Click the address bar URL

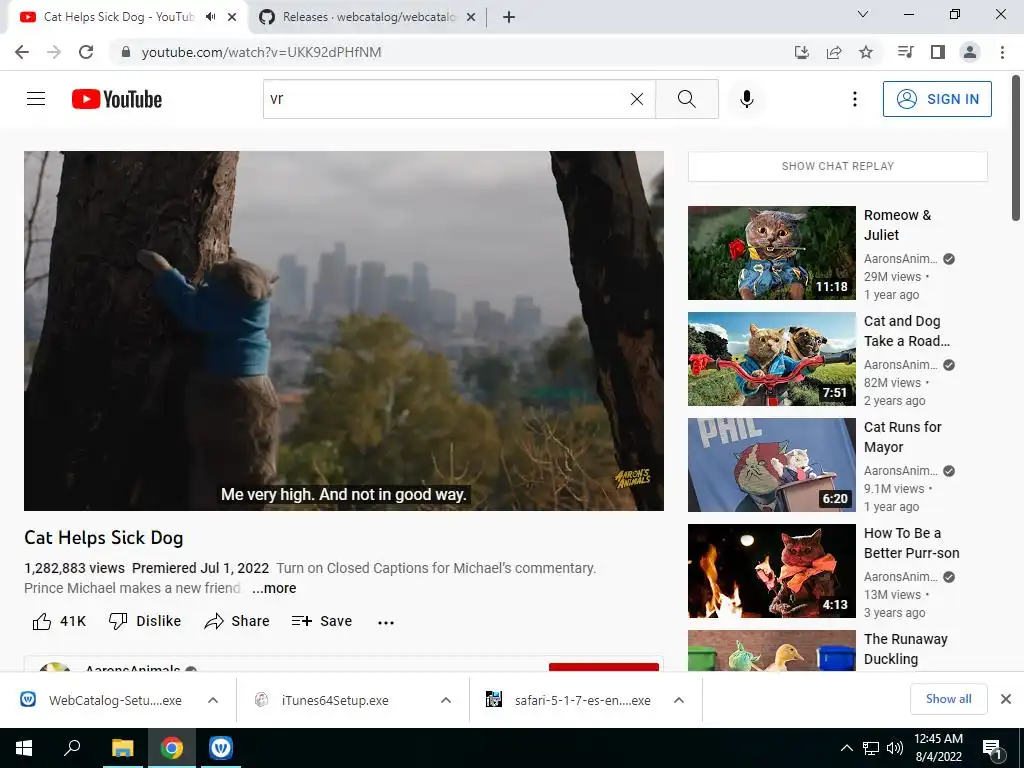tap(261, 52)
